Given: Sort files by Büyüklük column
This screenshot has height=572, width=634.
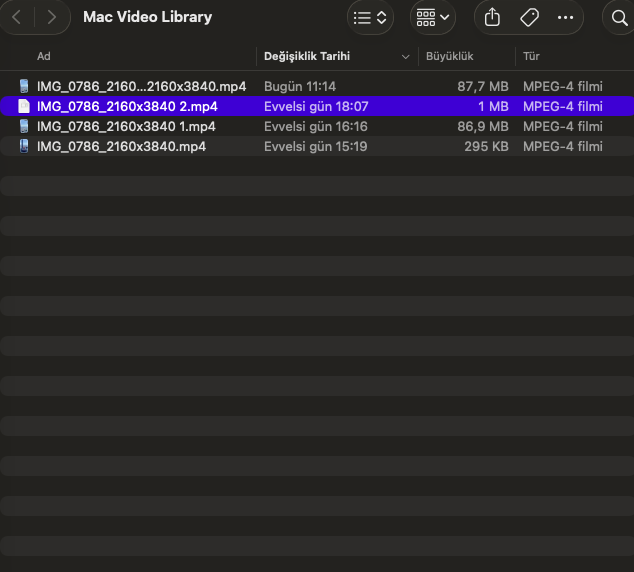Looking at the screenshot, I should 449,57.
